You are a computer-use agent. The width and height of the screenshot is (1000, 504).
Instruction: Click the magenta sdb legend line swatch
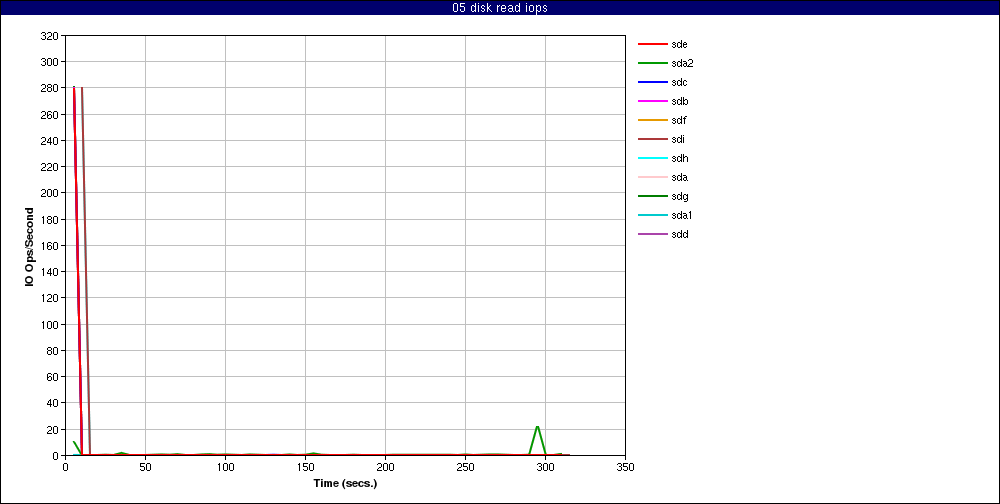pos(652,101)
